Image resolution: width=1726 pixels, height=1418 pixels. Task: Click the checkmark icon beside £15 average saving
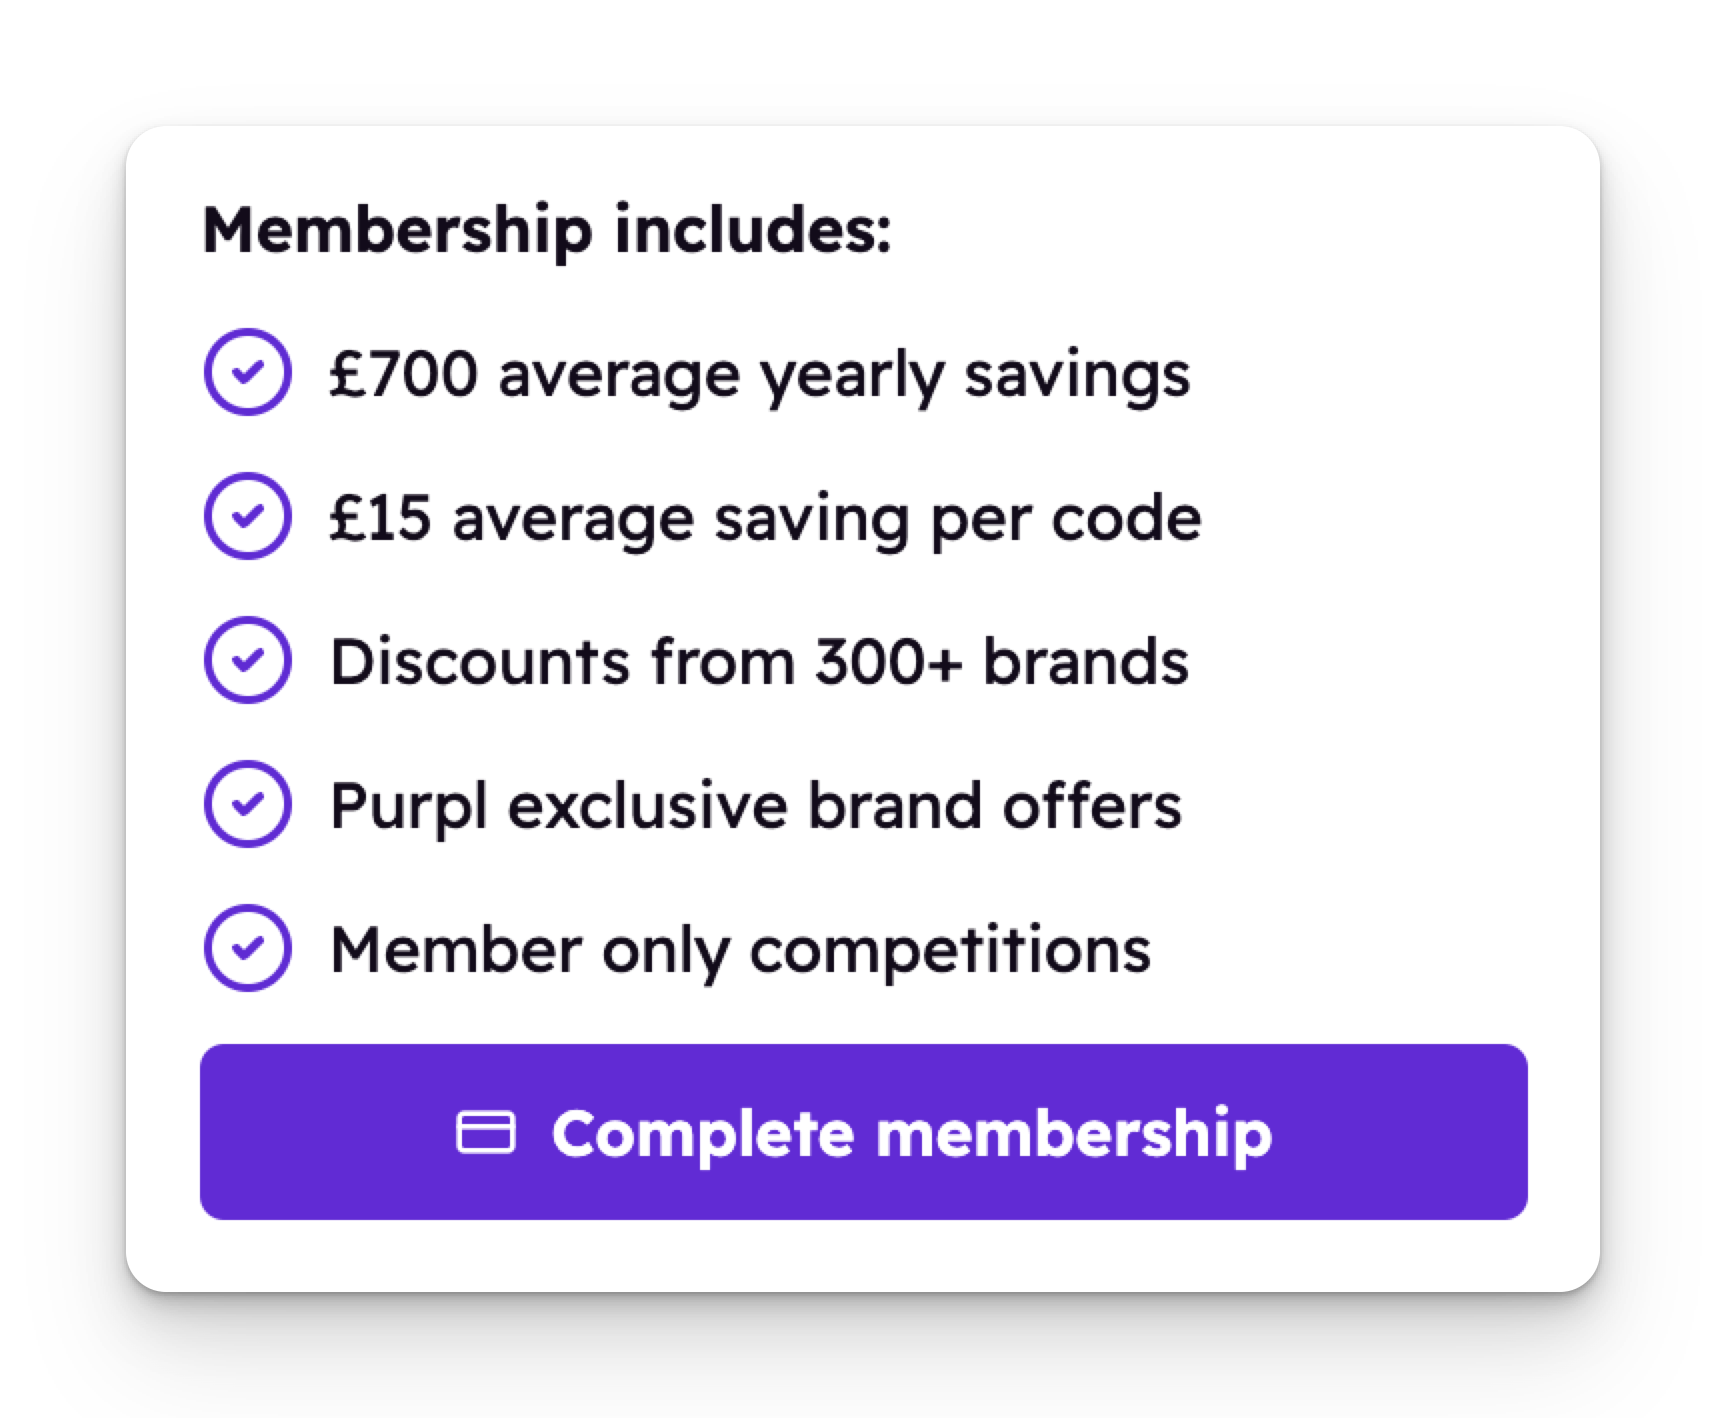click(x=248, y=516)
